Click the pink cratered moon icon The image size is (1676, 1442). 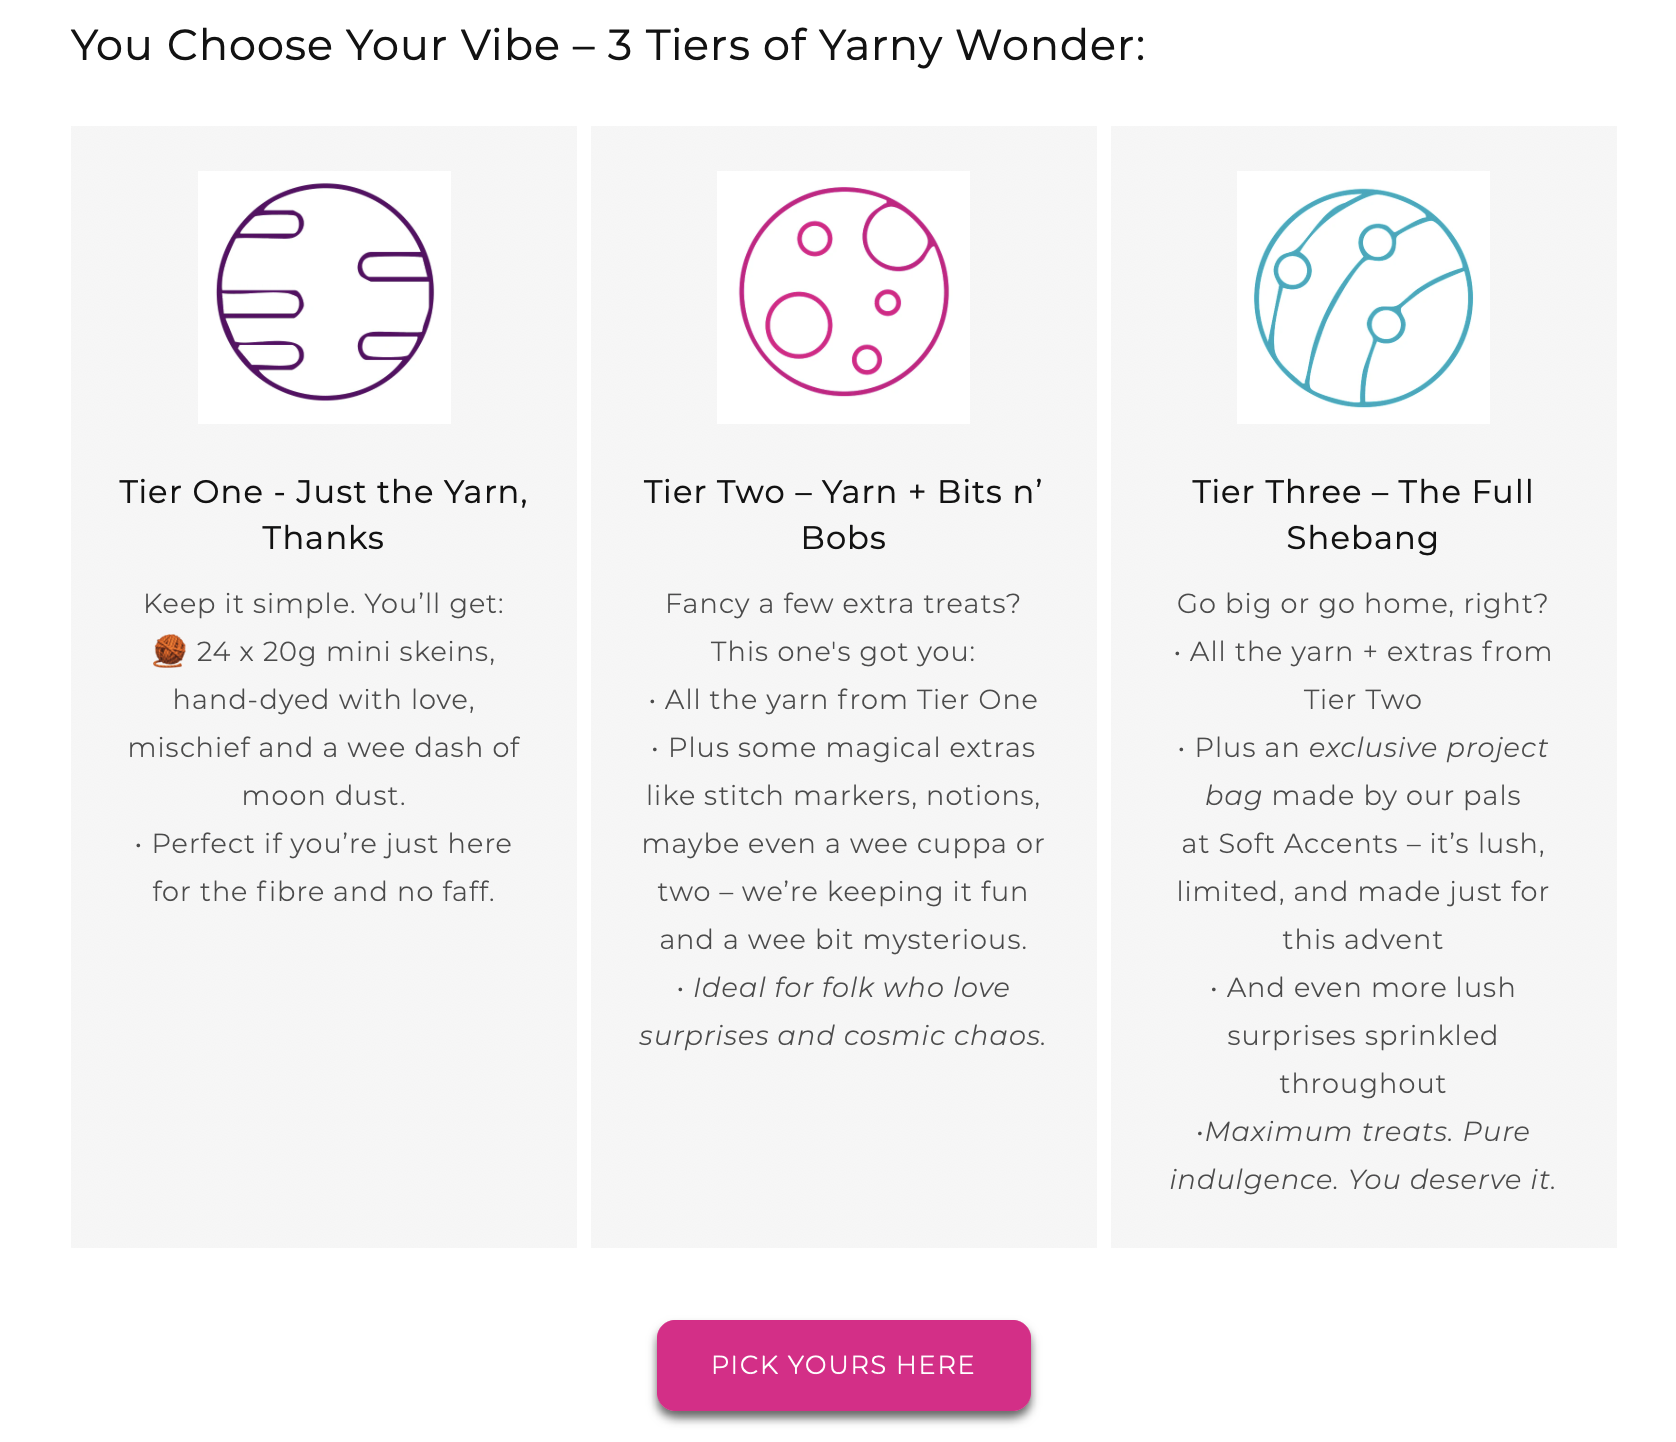tap(843, 297)
